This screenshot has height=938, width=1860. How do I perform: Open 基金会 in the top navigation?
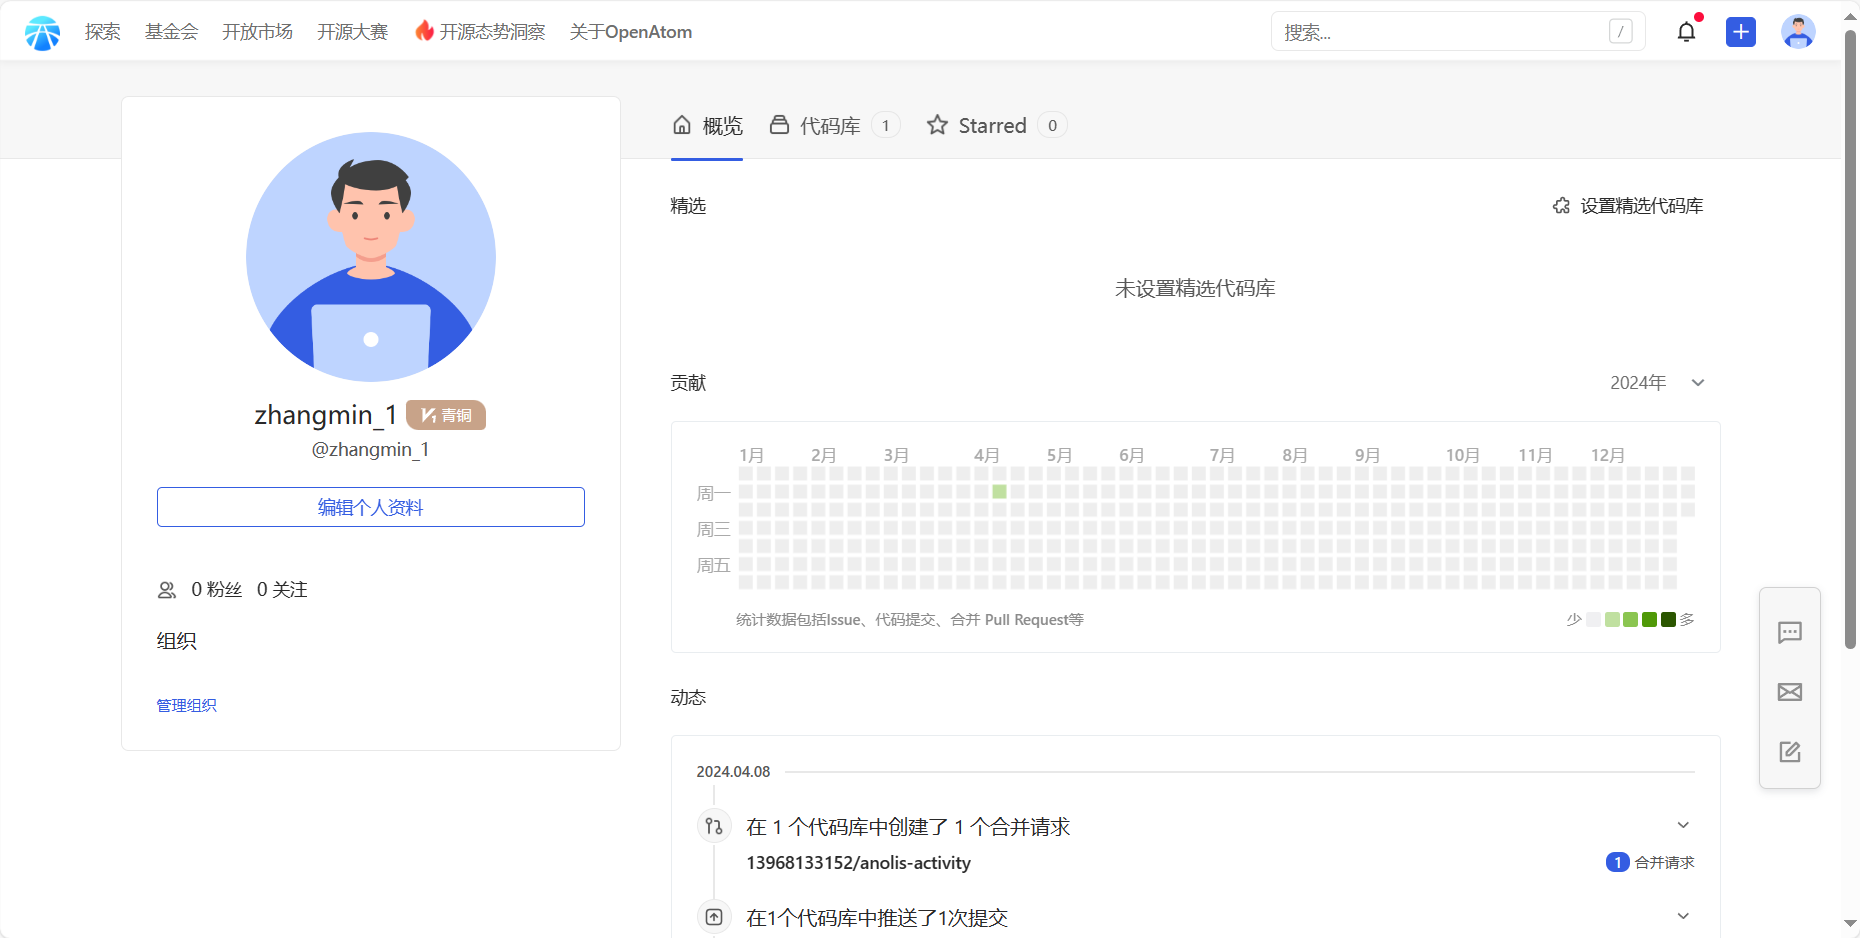(172, 32)
